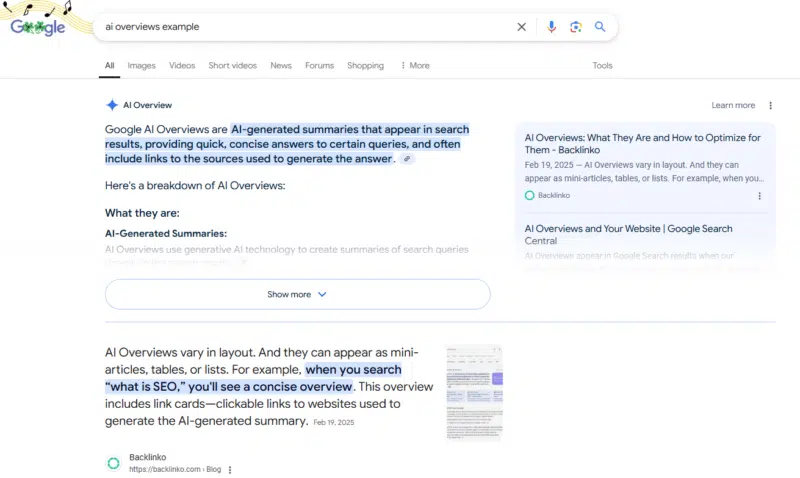
Task: Open backlinko.com Blog result URL
Action: pyautogui.click(x=175, y=469)
